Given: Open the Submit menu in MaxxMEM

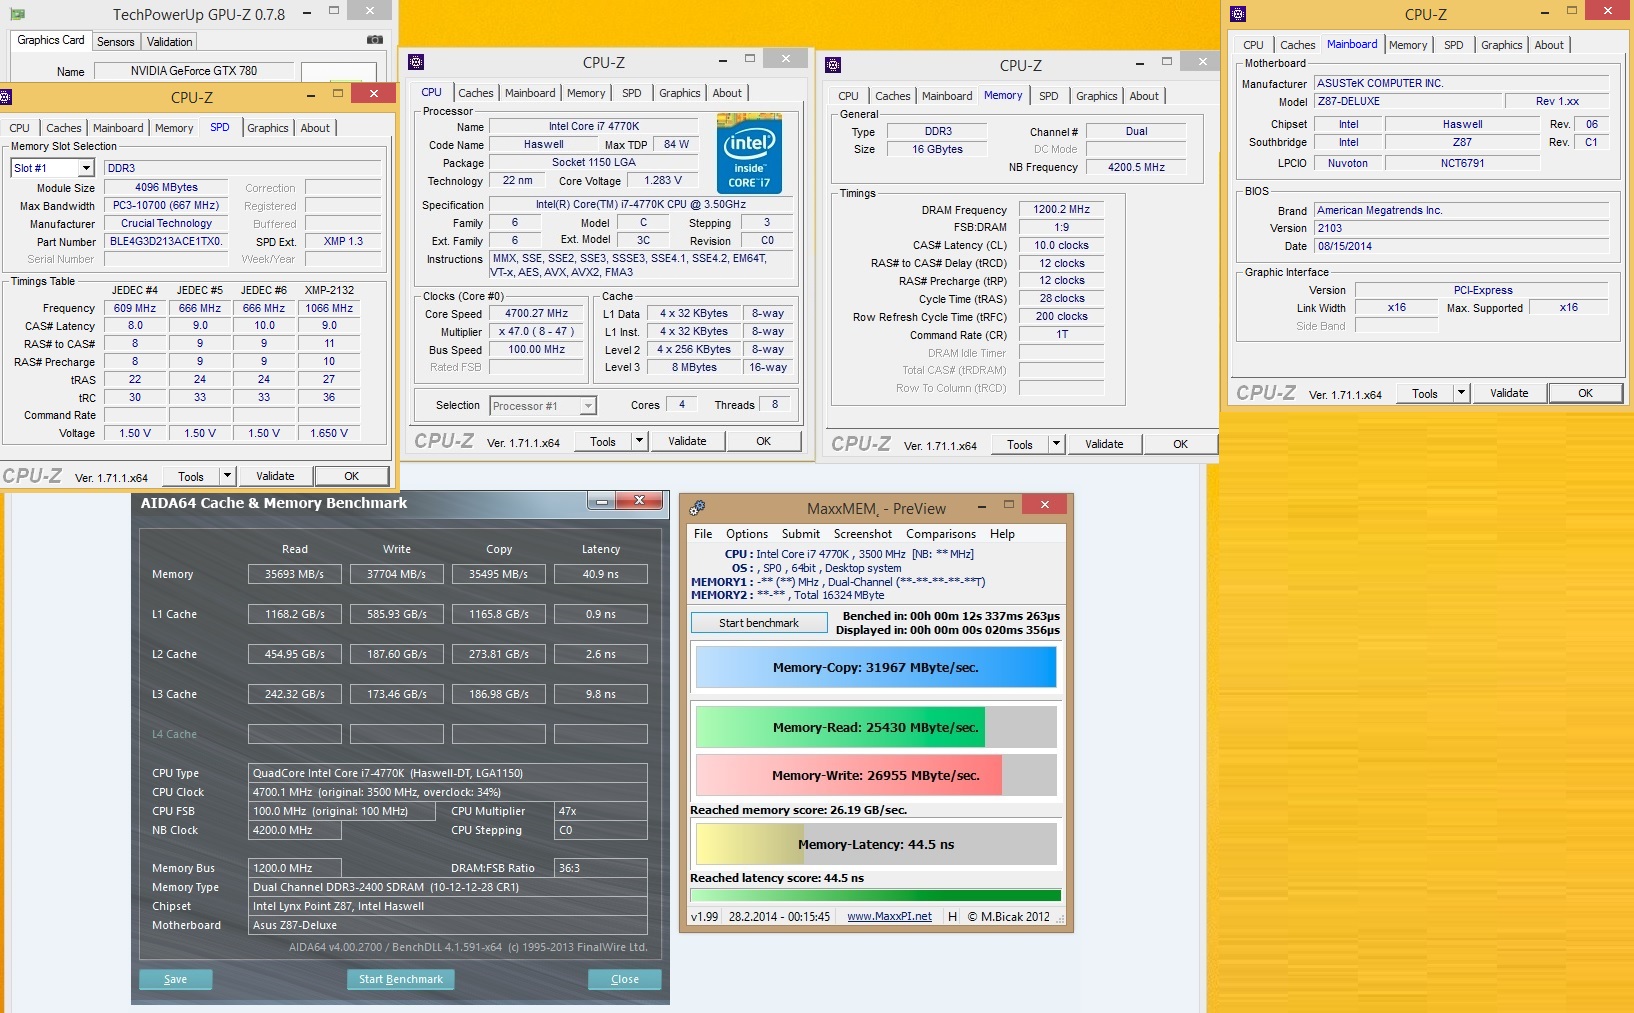Looking at the screenshot, I should 801,534.
